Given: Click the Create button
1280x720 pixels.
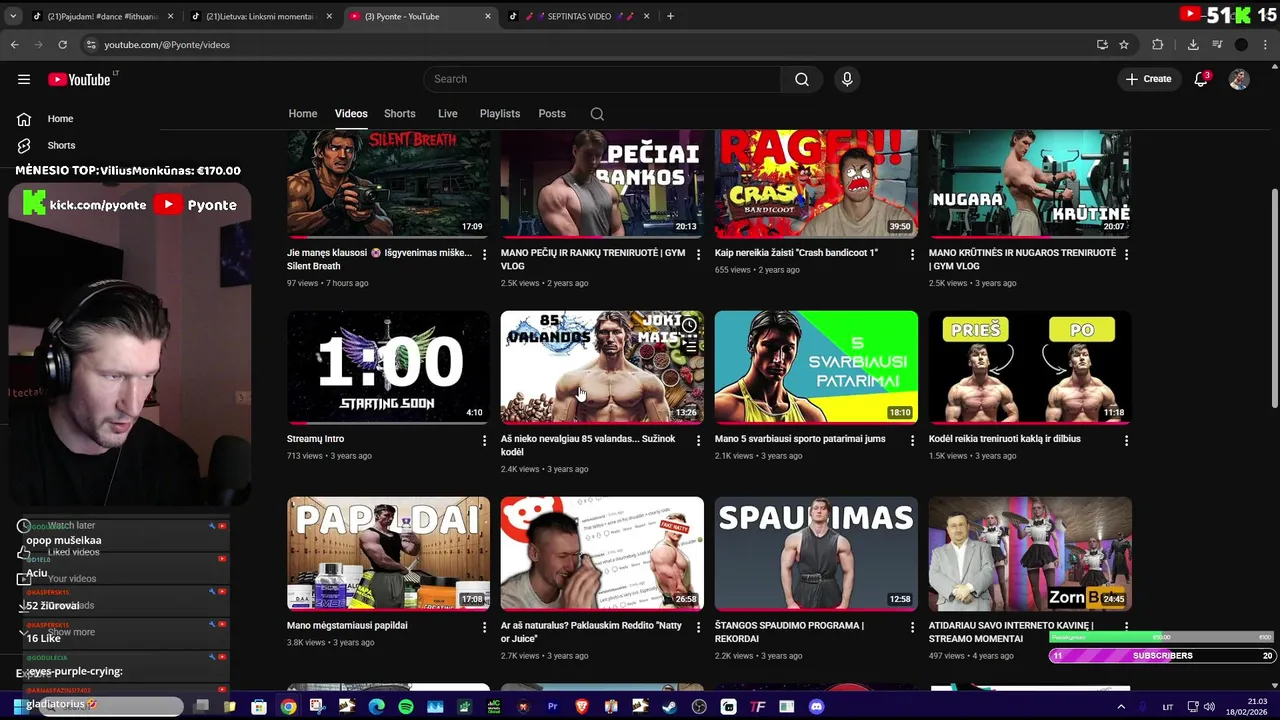Looking at the screenshot, I should (x=1148, y=79).
